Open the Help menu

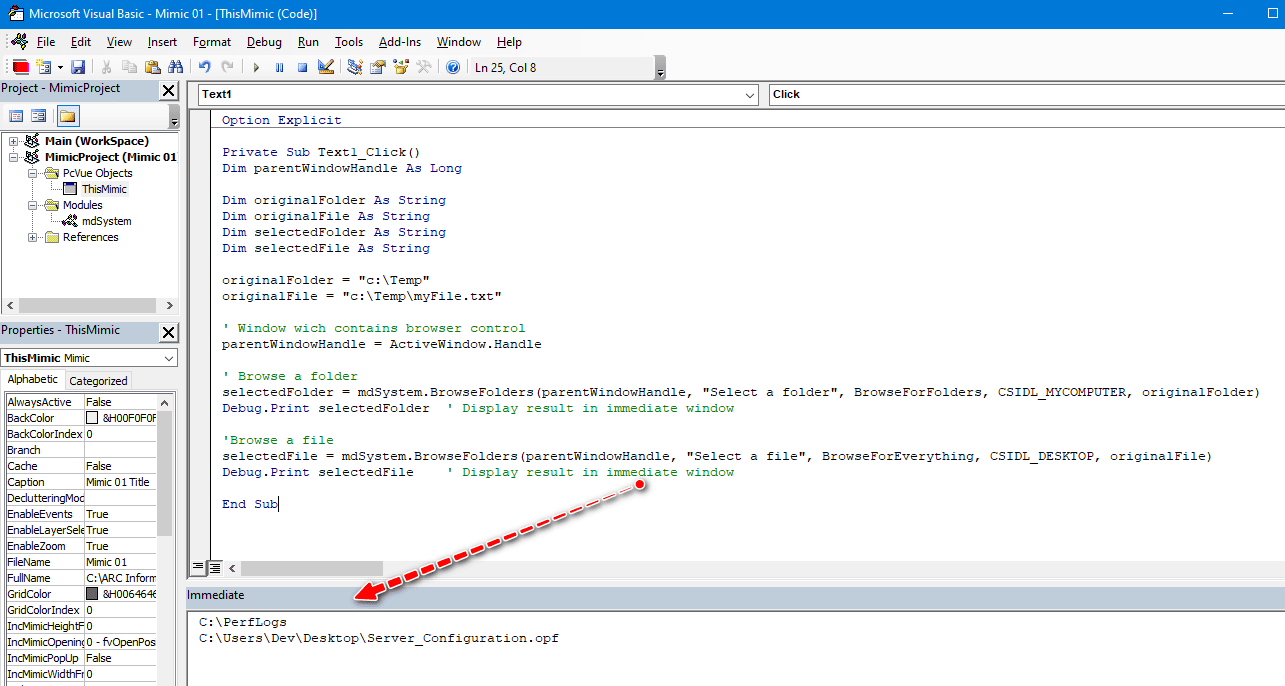[x=509, y=42]
